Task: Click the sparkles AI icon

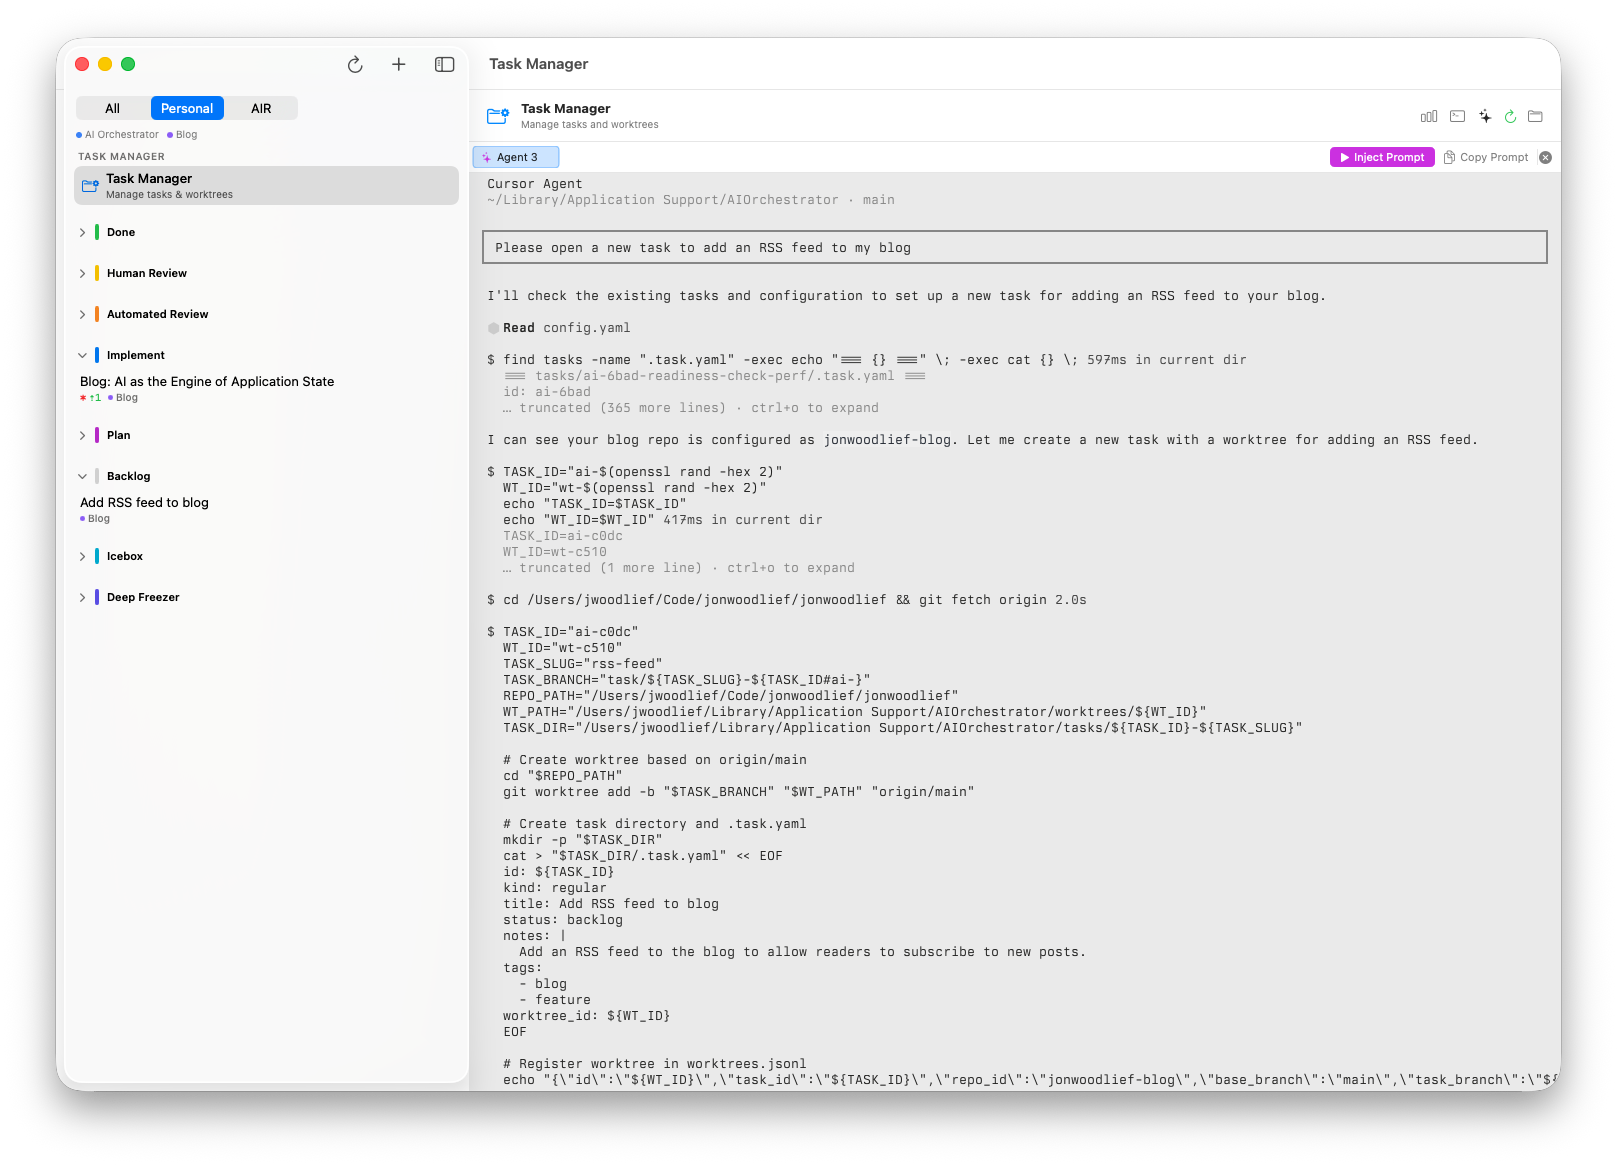Action: pos(1485,117)
